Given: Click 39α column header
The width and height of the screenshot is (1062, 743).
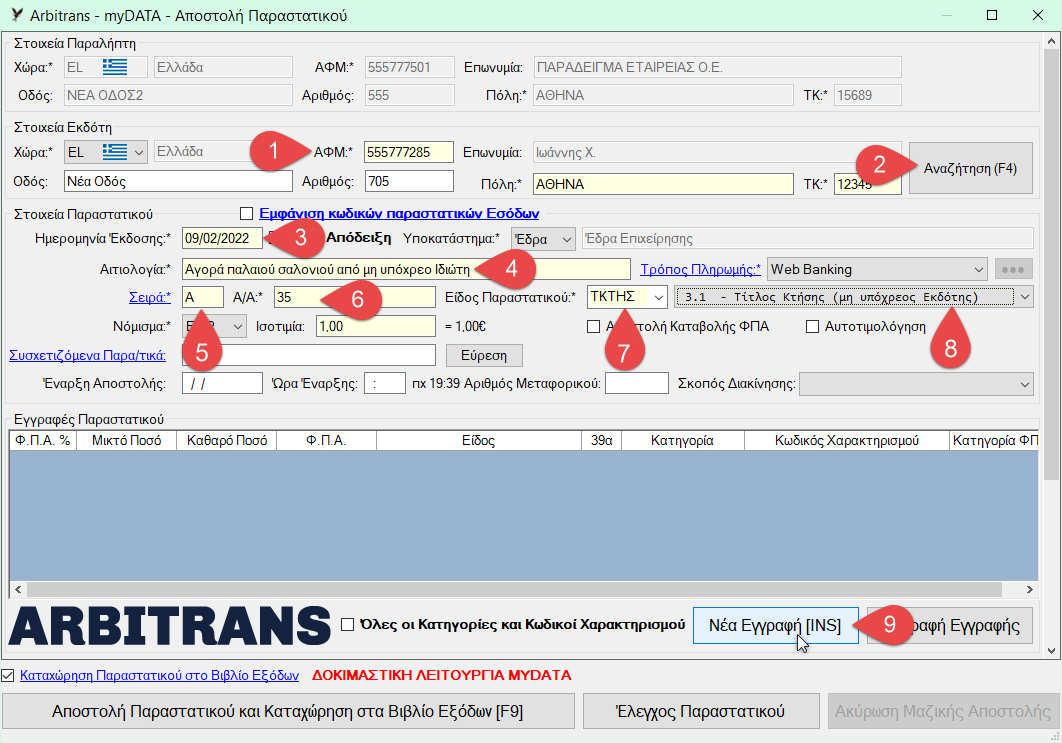Looking at the screenshot, I should click(601, 441).
